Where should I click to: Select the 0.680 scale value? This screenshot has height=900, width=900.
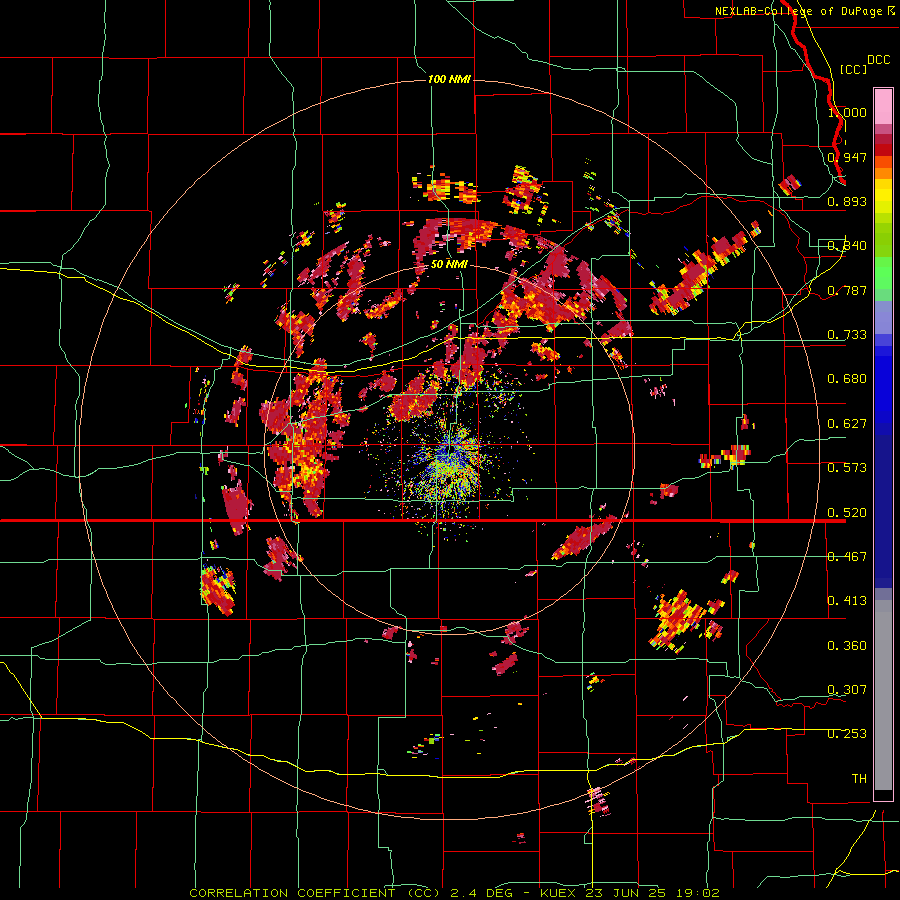click(x=847, y=379)
